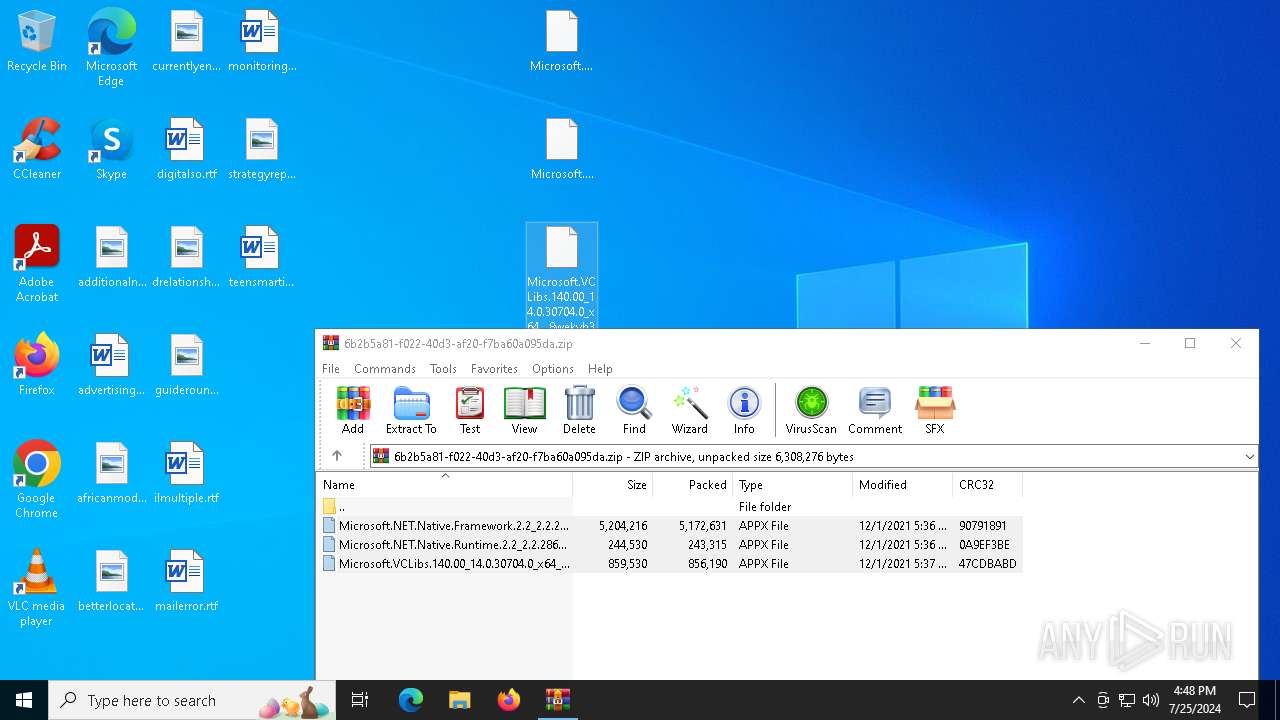Select Microsoft.NET.Native.Runtime.2.2 file row

point(670,545)
